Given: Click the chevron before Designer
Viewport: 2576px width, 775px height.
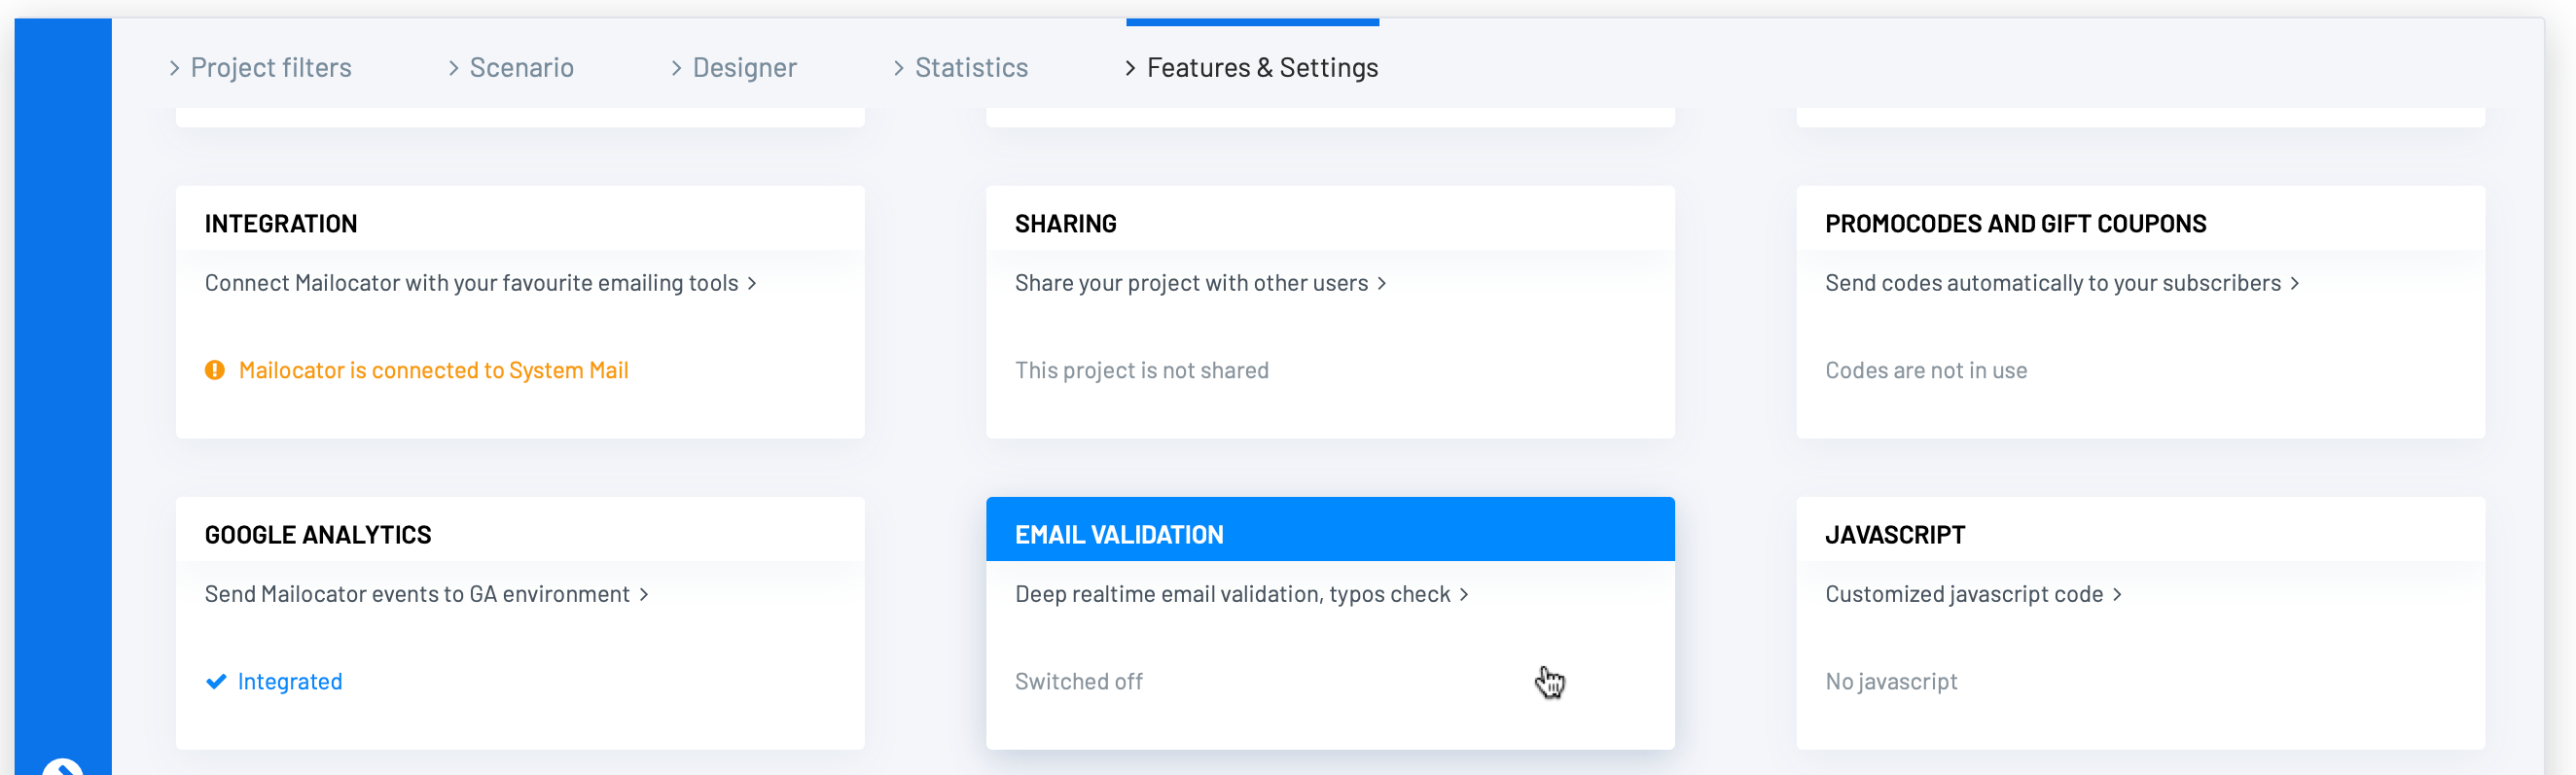Looking at the screenshot, I should pyautogui.click(x=677, y=68).
